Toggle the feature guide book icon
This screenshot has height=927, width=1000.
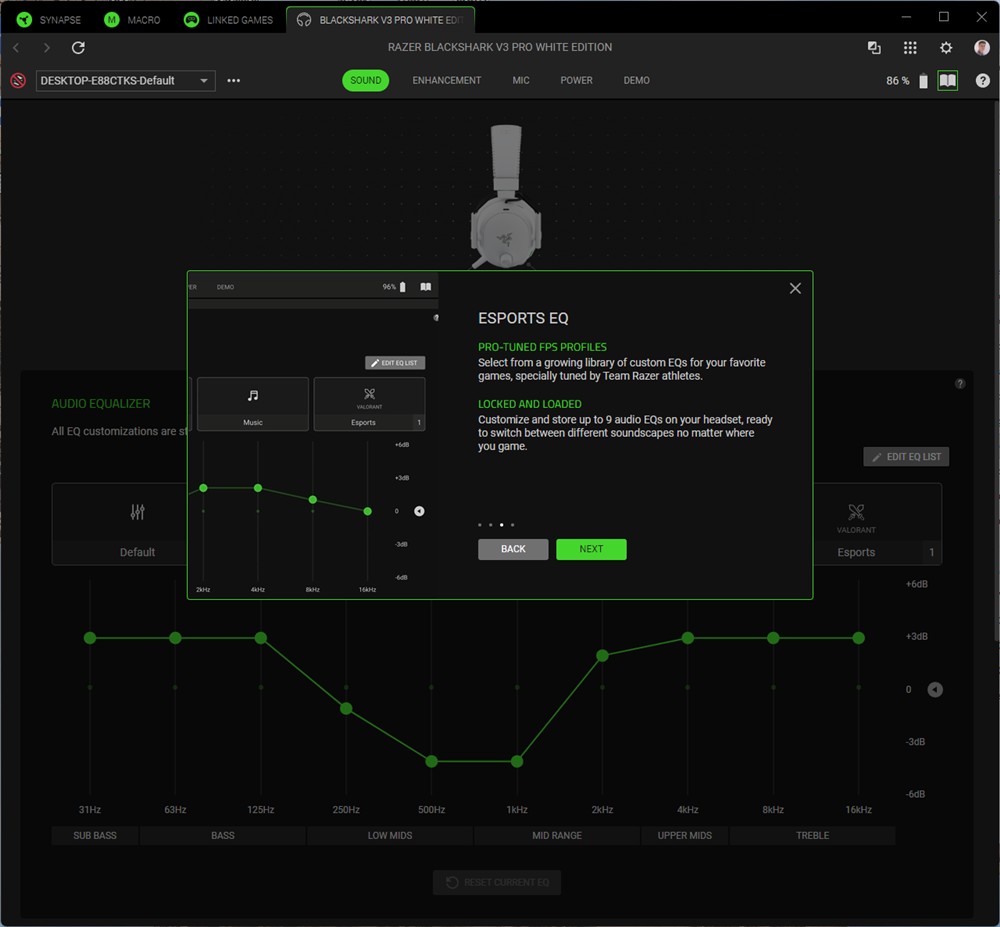947,81
